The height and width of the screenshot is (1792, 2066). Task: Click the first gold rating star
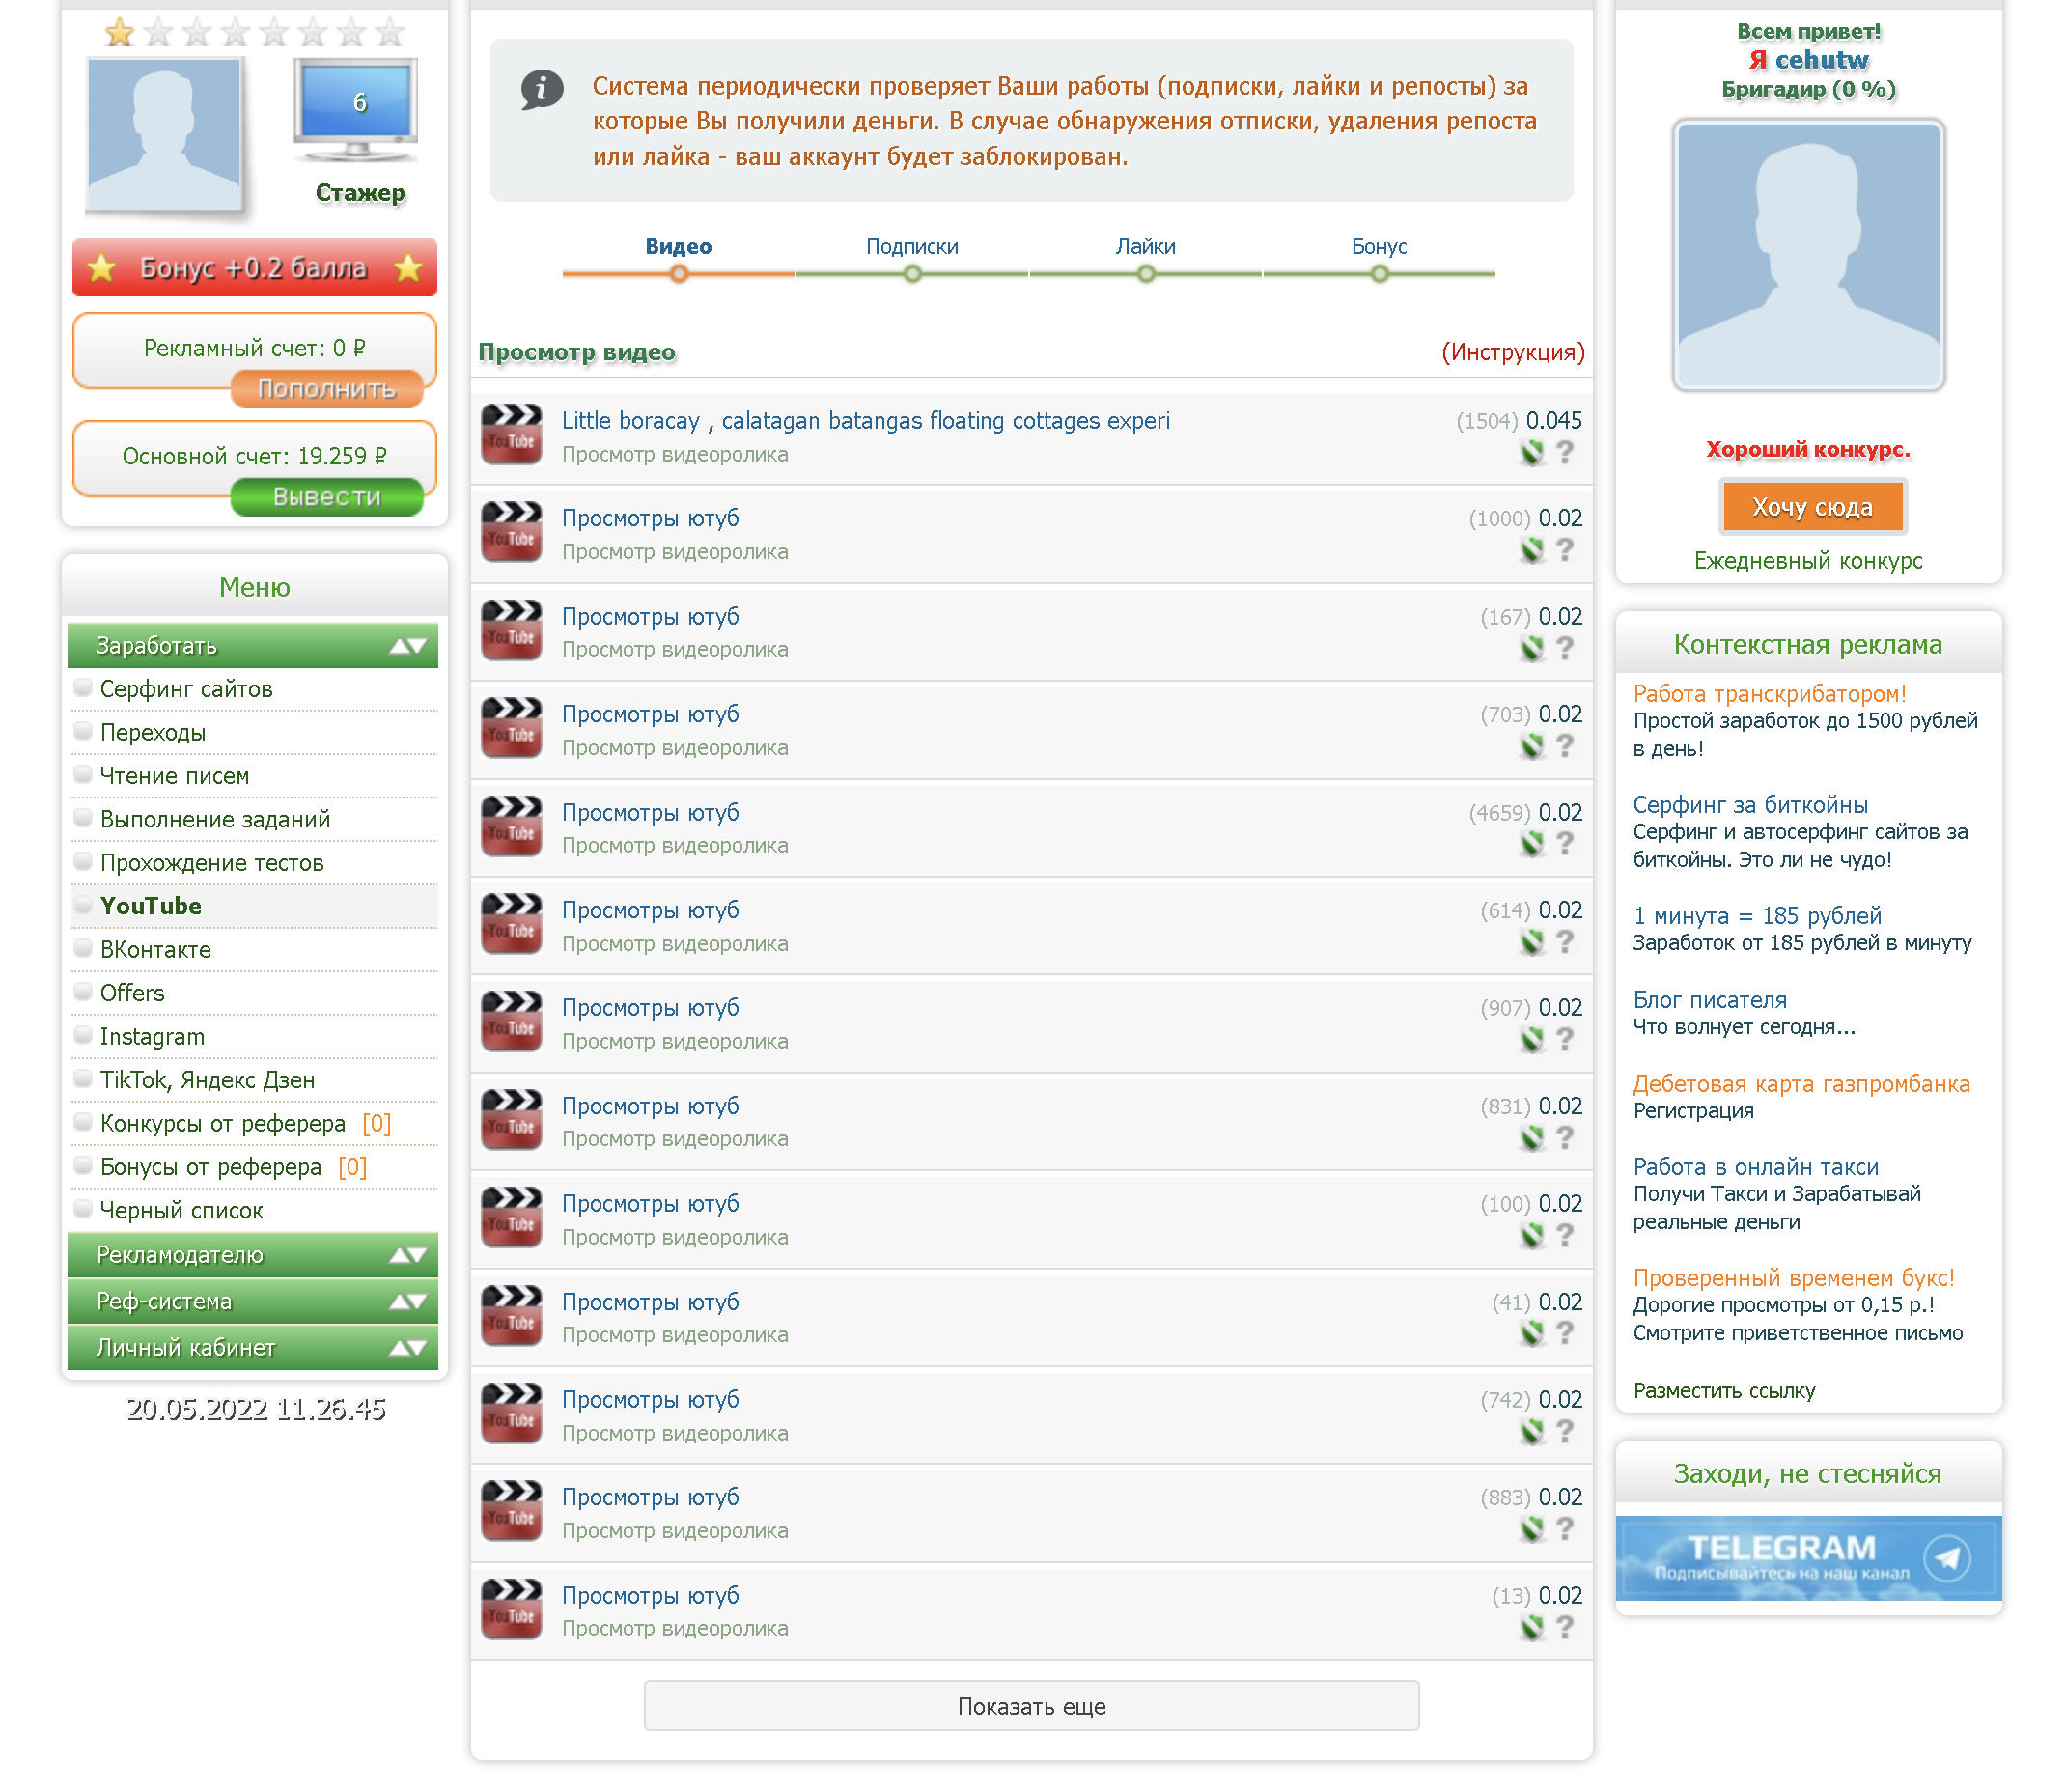tap(120, 33)
